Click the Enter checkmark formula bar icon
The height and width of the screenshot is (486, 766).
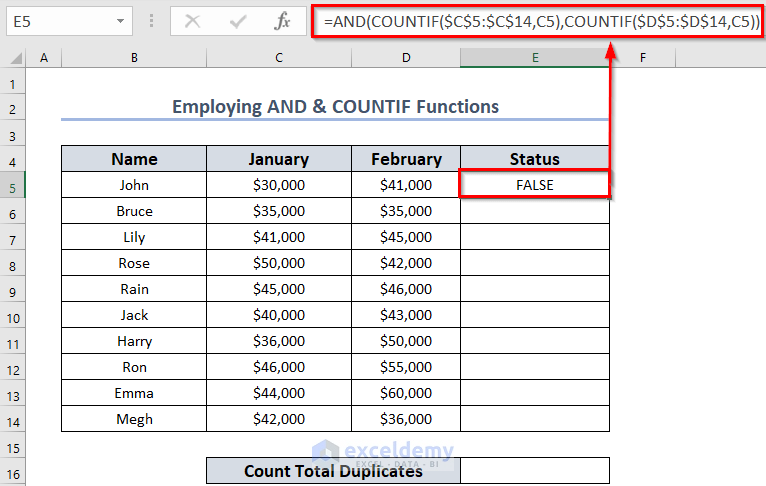pyautogui.click(x=238, y=20)
